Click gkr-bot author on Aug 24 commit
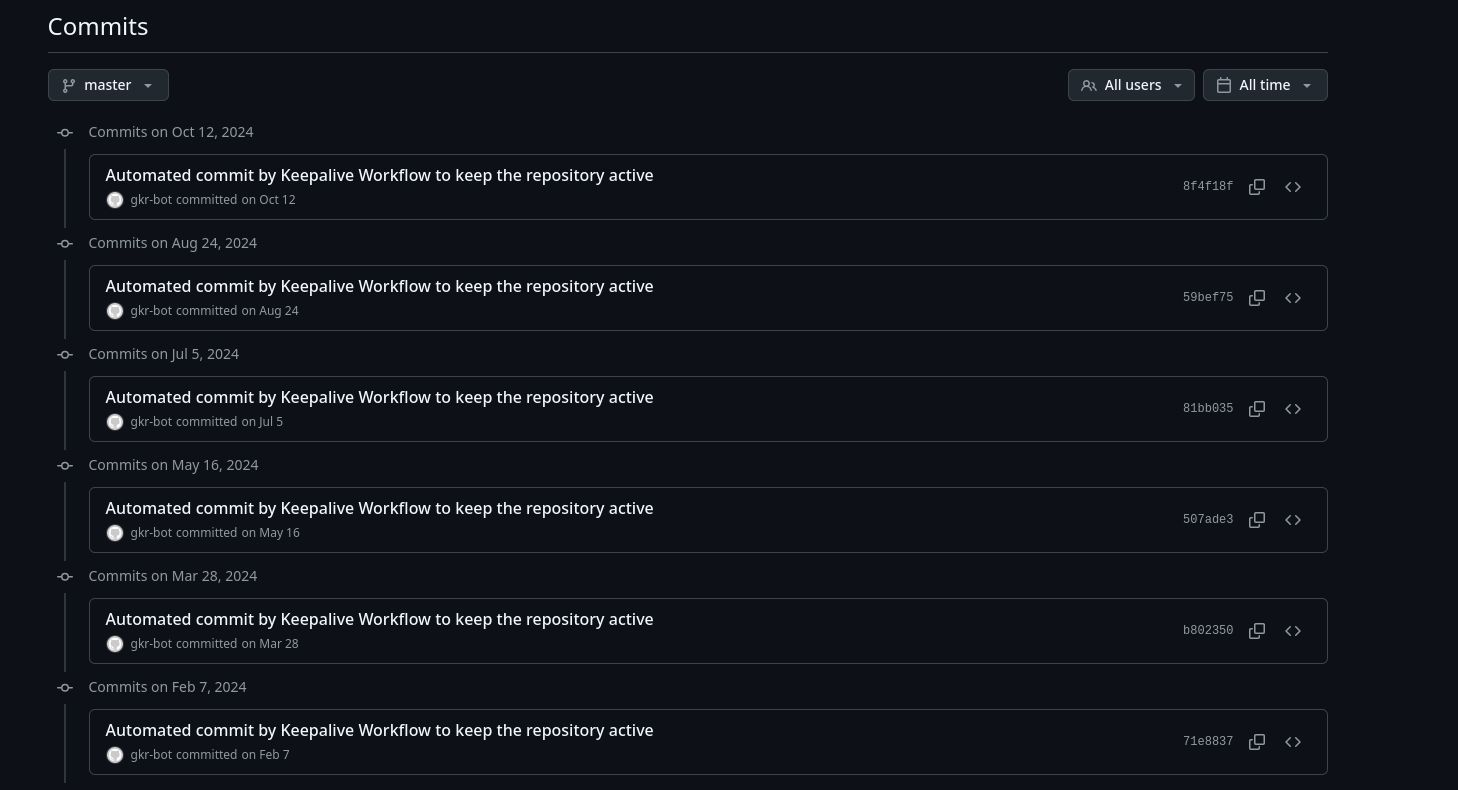Screen dimensions: 1458x790 click(151, 311)
